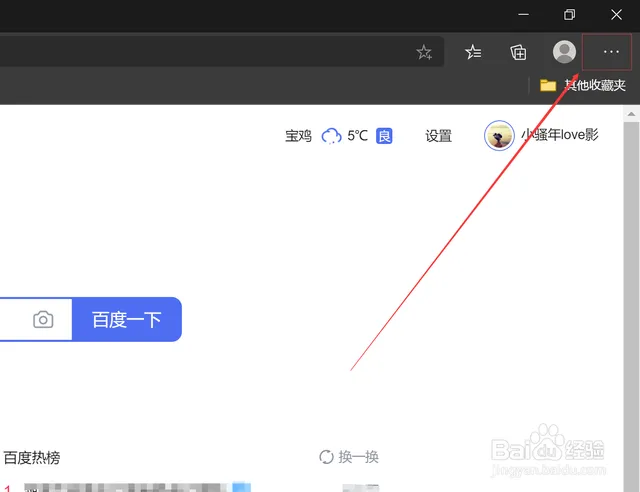Click the camera image search icon
The width and height of the screenshot is (640, 492).
click(43, 319)
